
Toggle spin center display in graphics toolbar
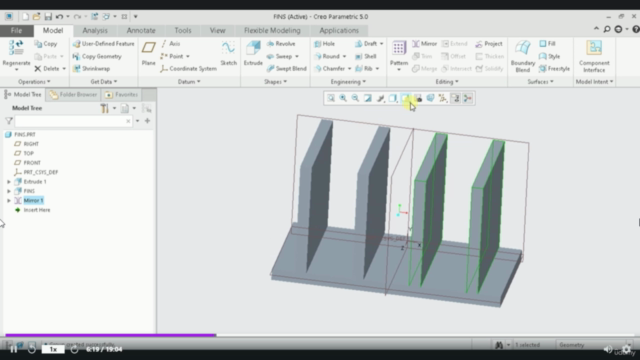468,98
